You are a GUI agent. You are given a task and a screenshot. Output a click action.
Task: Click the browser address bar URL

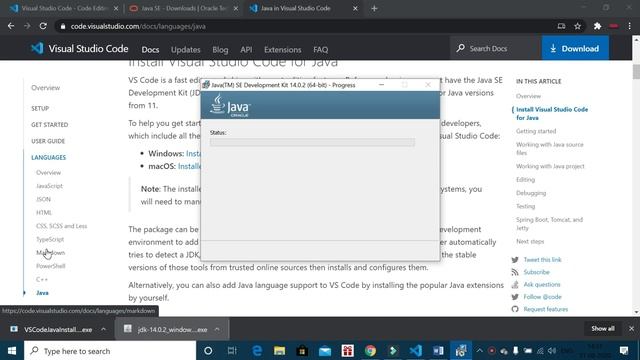click(x=138, y=26)
